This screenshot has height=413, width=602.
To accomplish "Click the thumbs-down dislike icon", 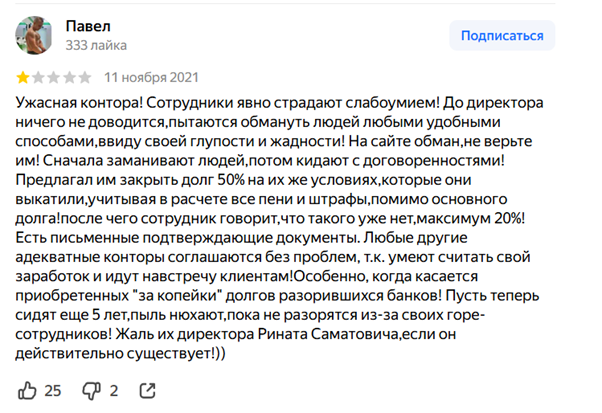I will pyautogui.click(x=91, y=389).
